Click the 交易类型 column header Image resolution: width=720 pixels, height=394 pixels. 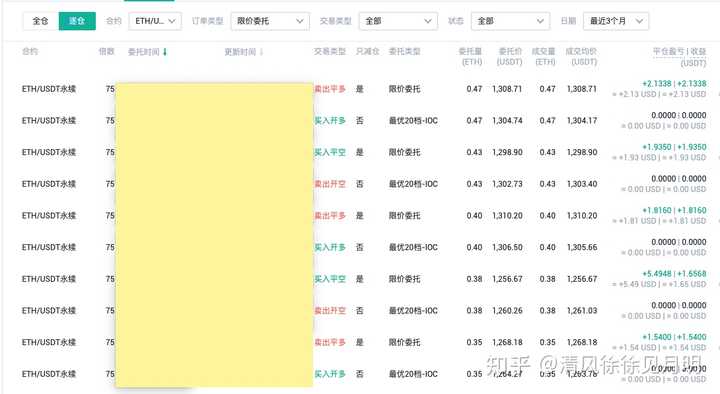(x=330, y=51)
